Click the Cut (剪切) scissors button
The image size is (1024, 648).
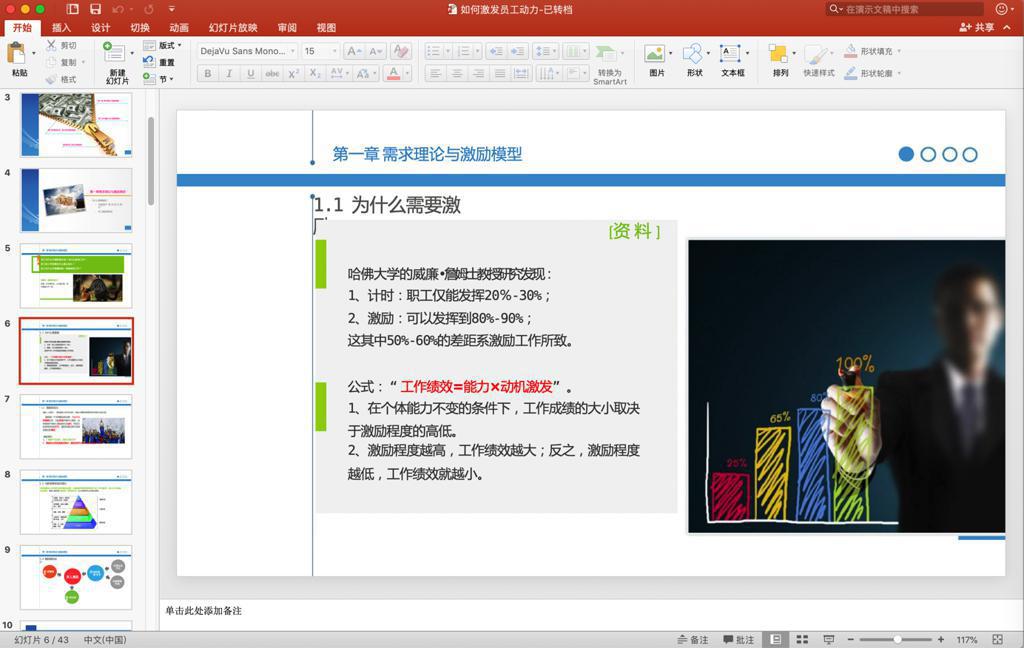click(61, 45)
